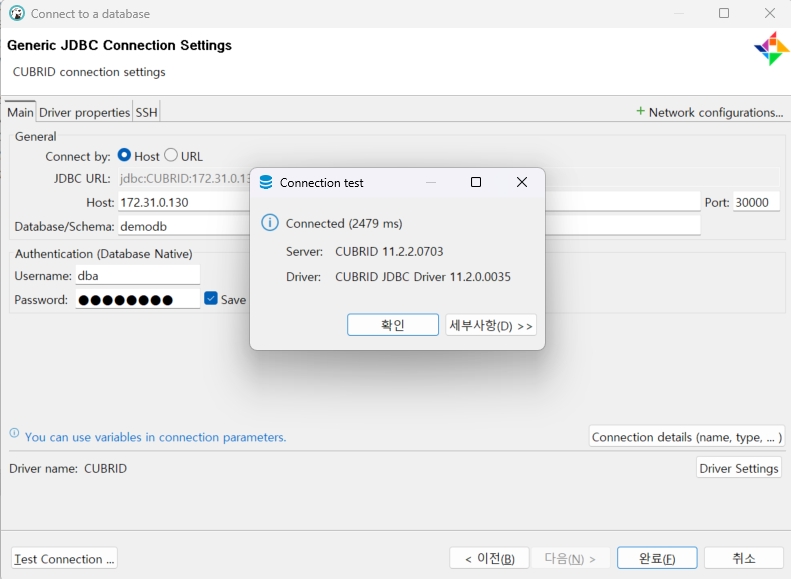Viewport: 791px width, 579px height.
Task: Open the SSH tab
Action: 146,112
